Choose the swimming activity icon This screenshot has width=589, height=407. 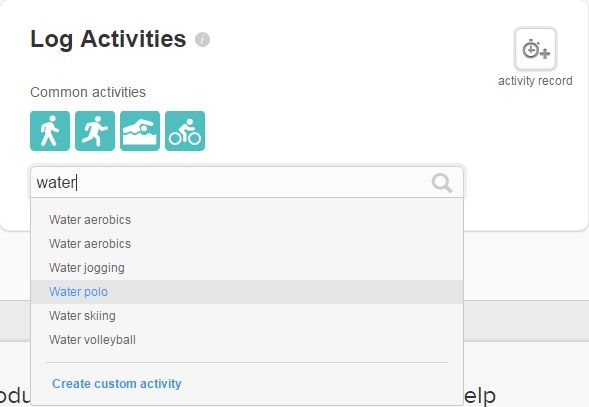point(140,131)
